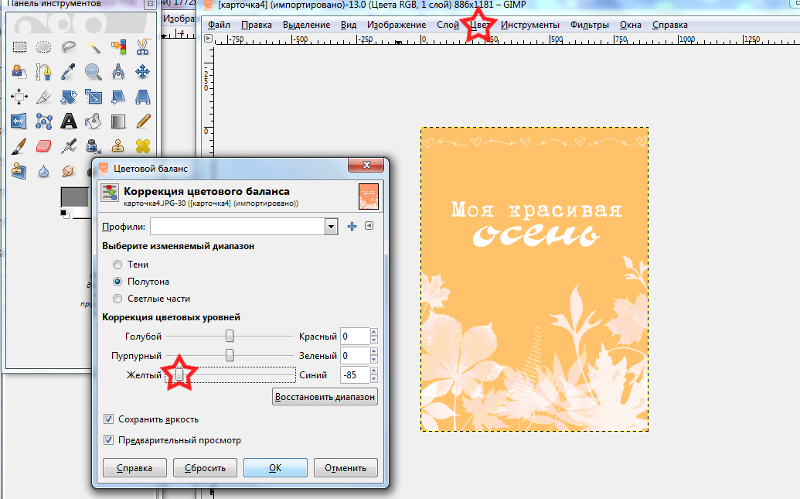Select the Perspective tool
800x499 pixels.
click(x=142, y=96)
